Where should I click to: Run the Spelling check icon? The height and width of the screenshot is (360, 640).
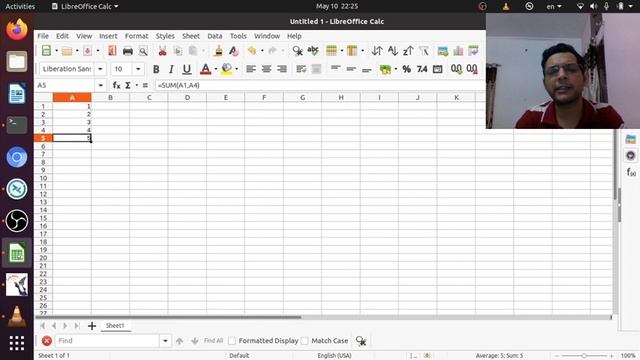click(x=313, y=51)
